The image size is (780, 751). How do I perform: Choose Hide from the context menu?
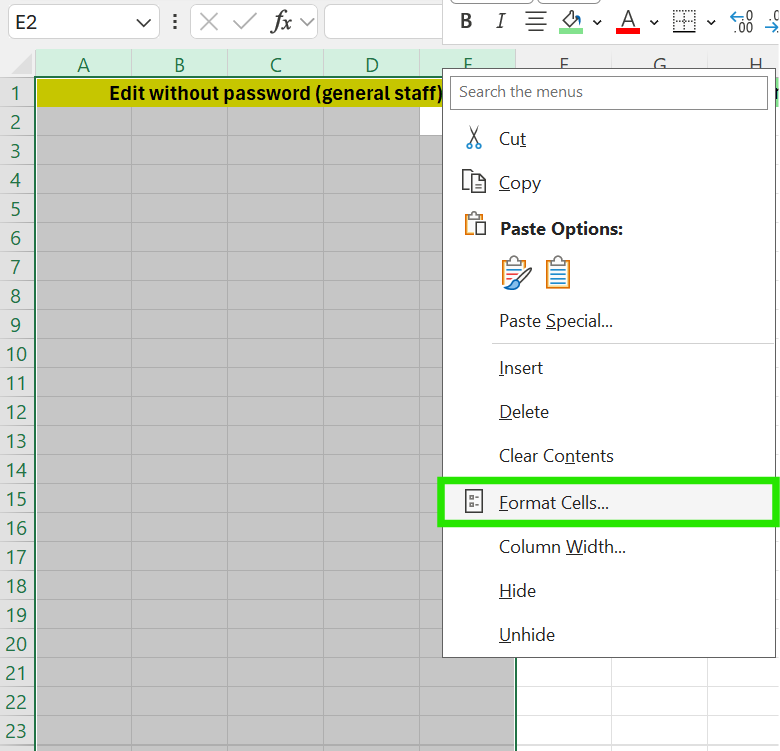coord(608,591)
